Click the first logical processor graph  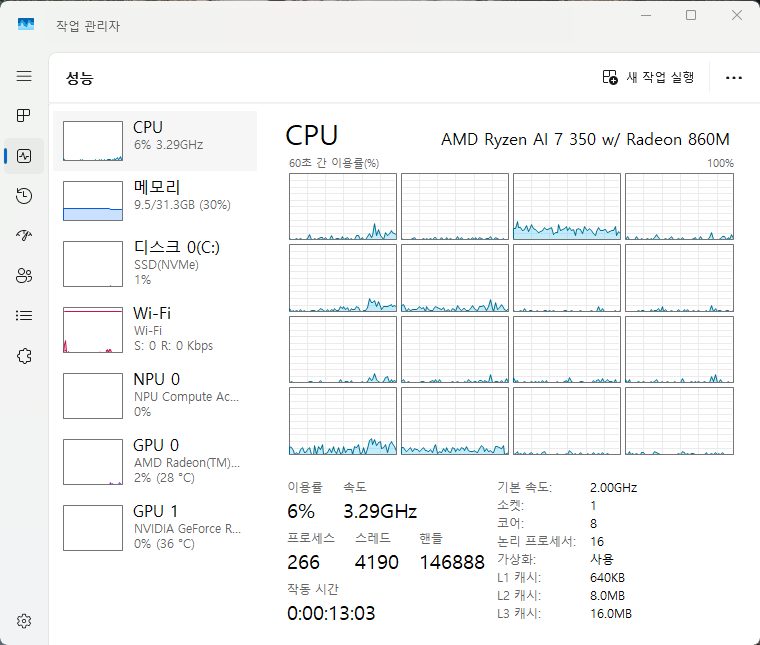point(343,207)
